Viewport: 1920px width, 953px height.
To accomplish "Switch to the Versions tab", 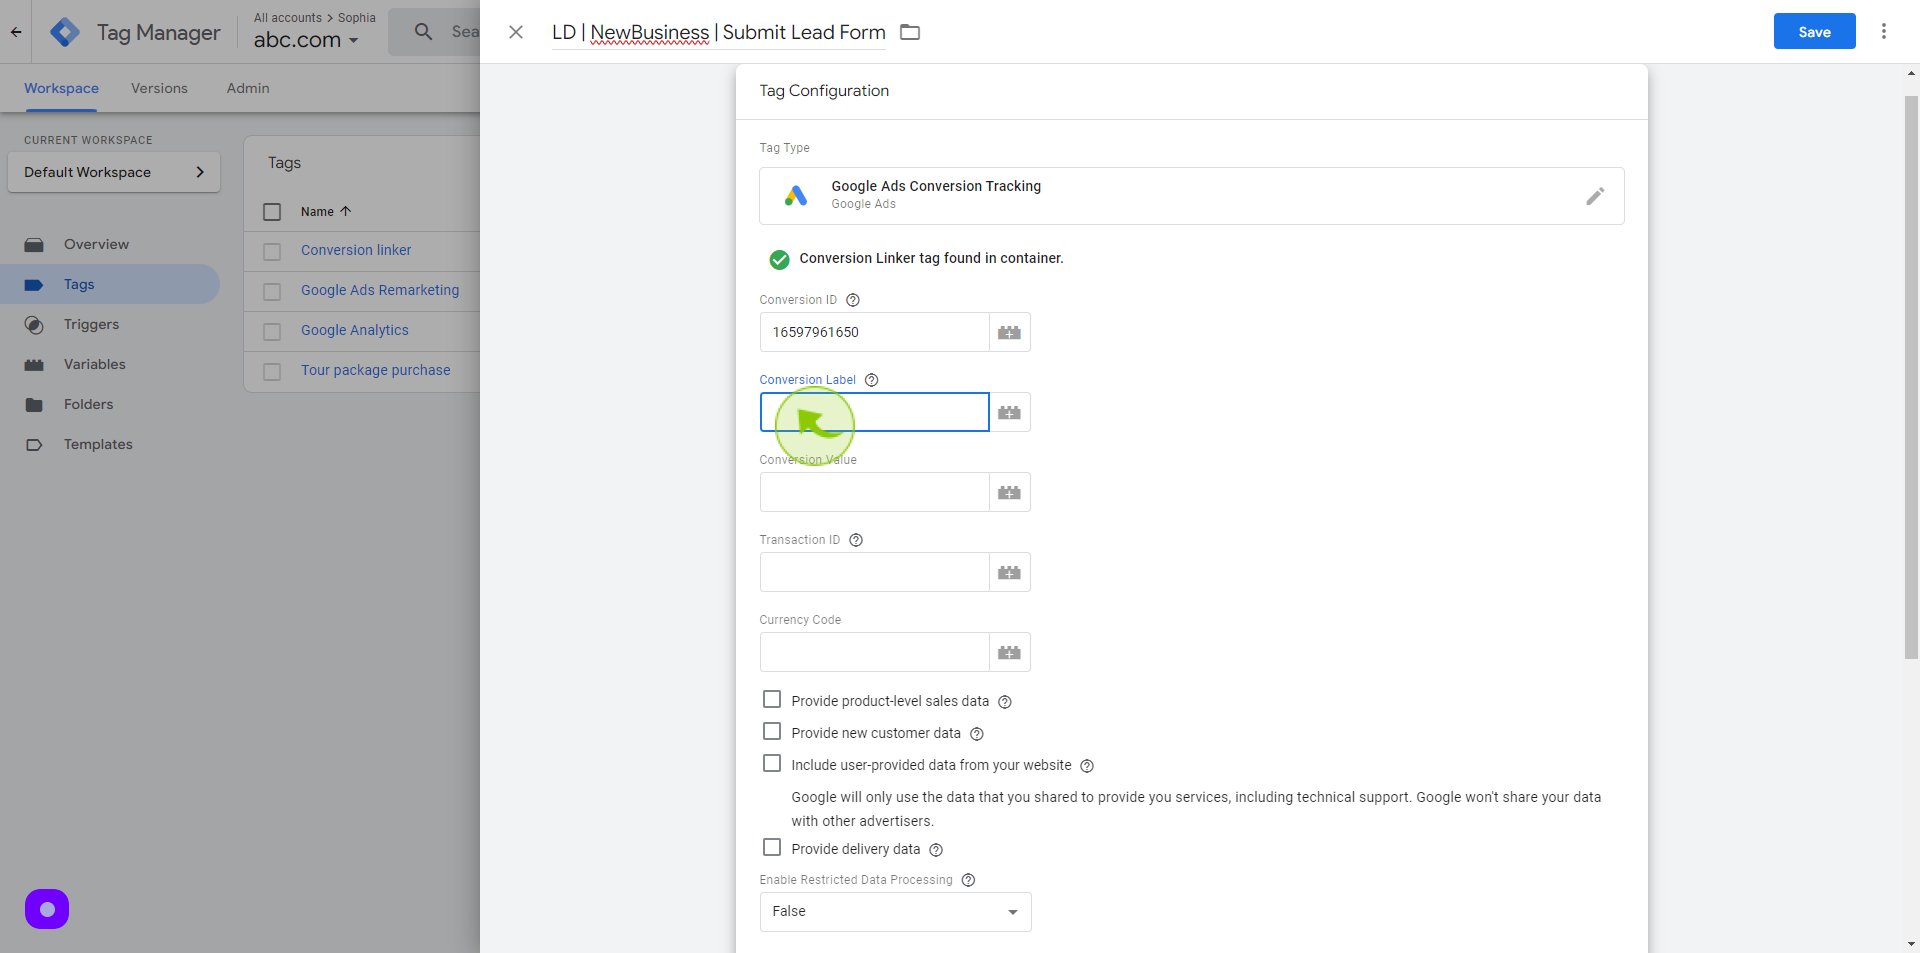I will [159, 88].
